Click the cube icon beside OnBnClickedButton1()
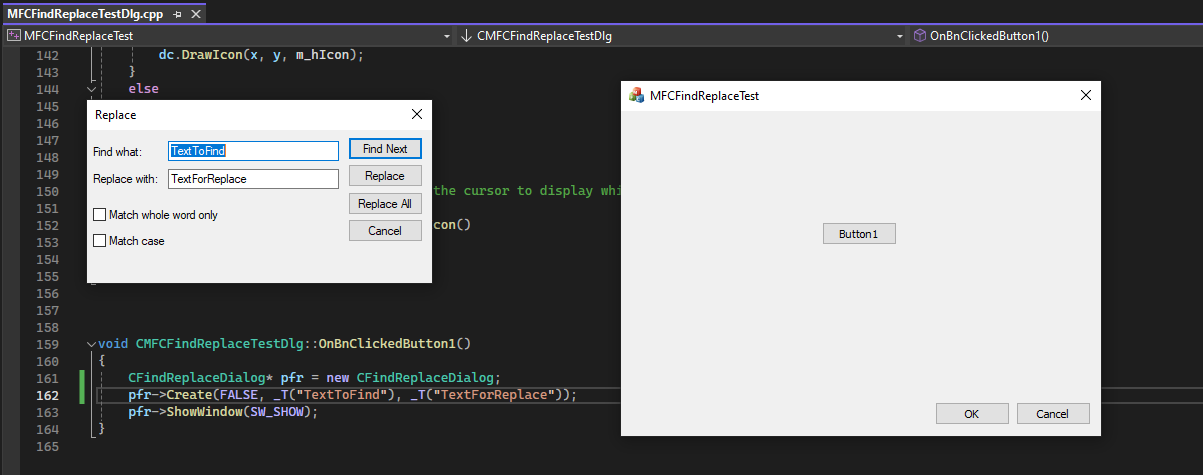This screenshot has width=1203, height=475. point(919,35)
